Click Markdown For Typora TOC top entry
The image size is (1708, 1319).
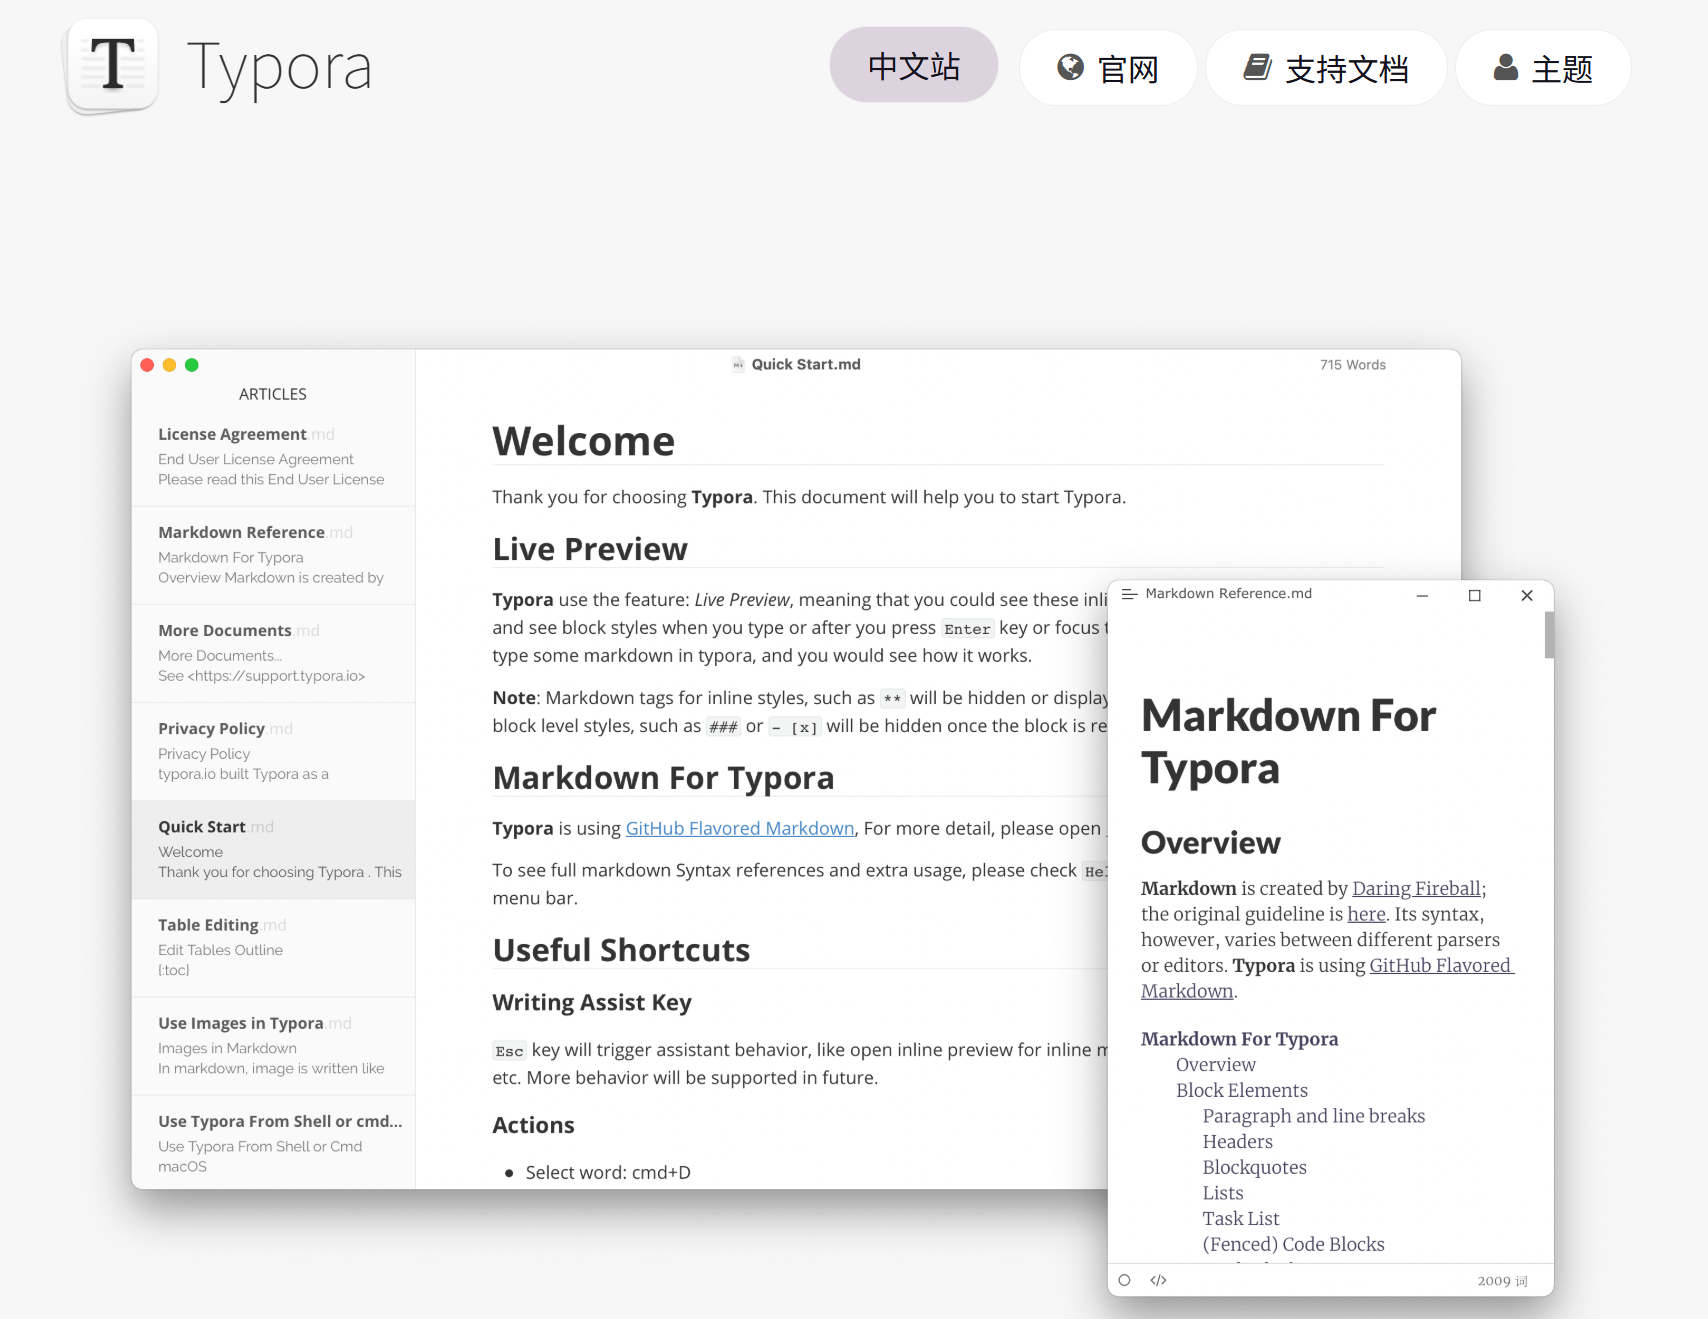(1239, 1039)
